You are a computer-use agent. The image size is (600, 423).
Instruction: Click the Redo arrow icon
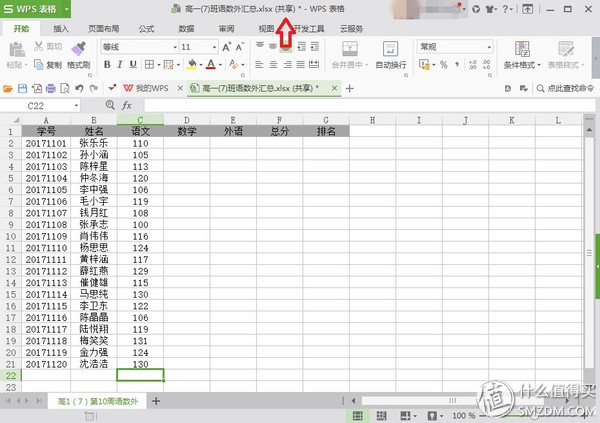click(x=94, y=89)
